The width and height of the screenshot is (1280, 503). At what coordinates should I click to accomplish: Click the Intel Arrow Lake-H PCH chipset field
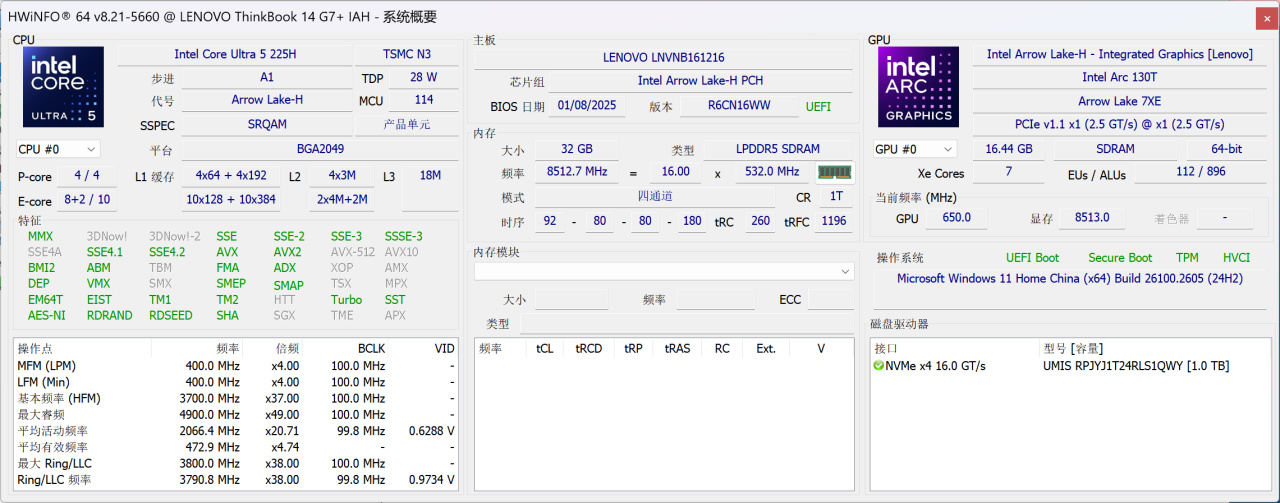(701, 81)
